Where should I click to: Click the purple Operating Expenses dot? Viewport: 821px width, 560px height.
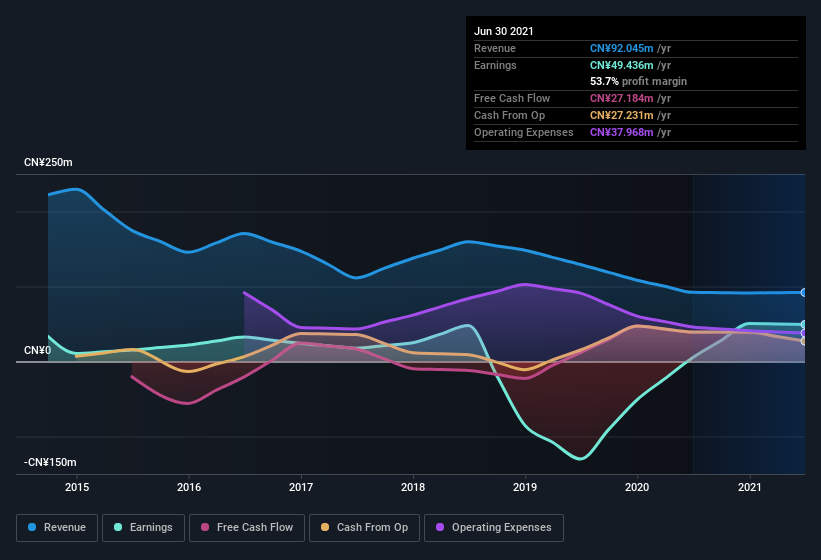(440, 527)
